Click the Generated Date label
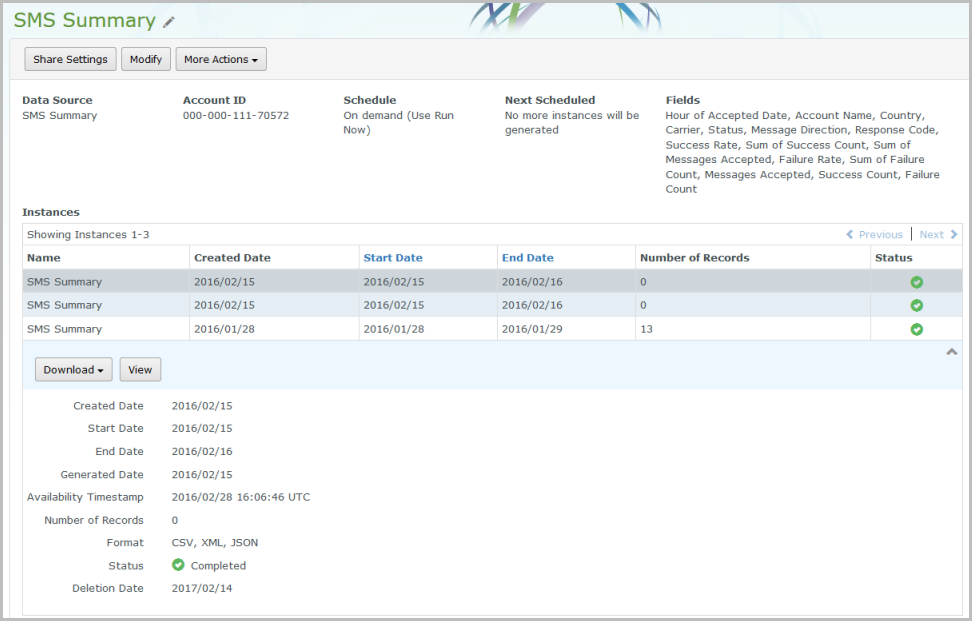 102,474
